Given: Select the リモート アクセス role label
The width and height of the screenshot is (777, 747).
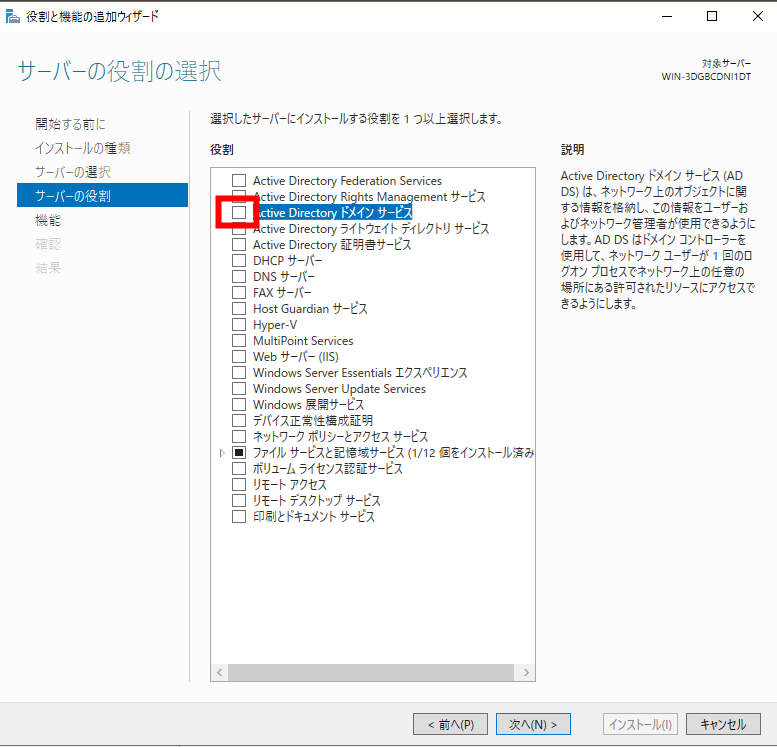Looking at the screenshot, I should (290, 484).
